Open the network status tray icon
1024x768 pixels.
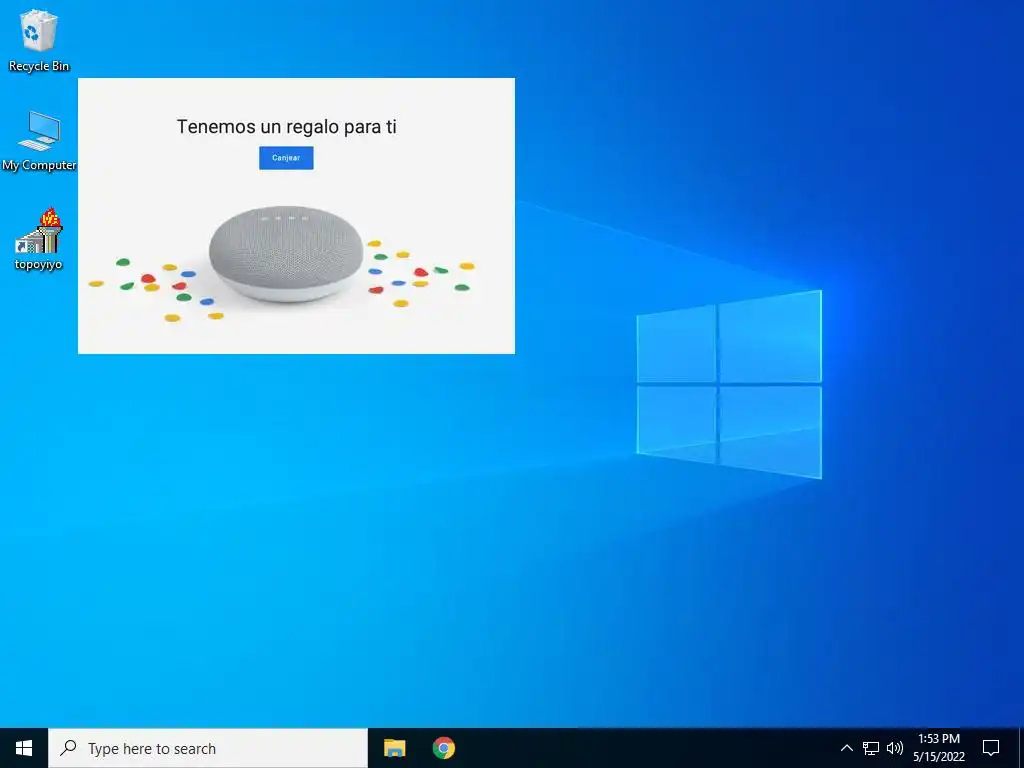coord(871,748)
